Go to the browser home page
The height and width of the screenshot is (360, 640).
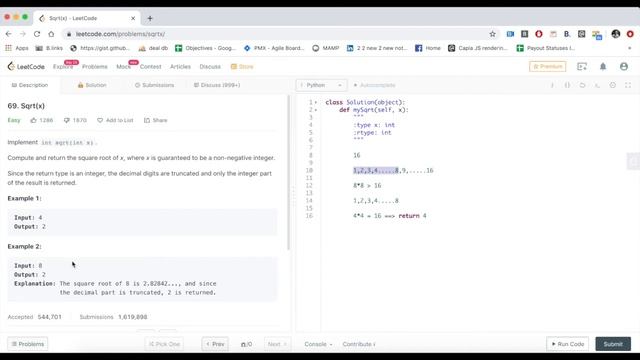(51, 34)
